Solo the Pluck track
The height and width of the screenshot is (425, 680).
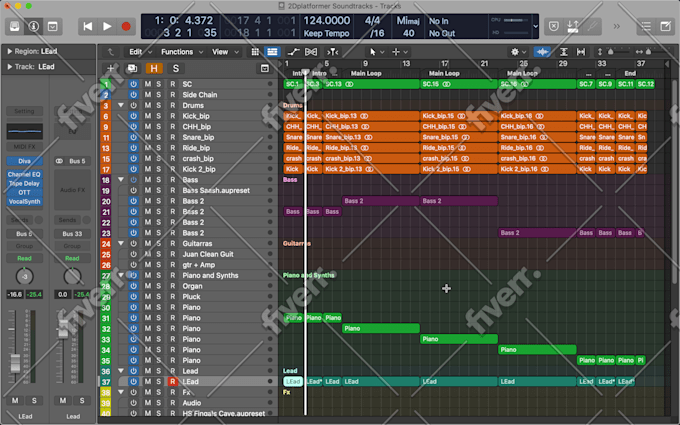click(x=159, y=297)
